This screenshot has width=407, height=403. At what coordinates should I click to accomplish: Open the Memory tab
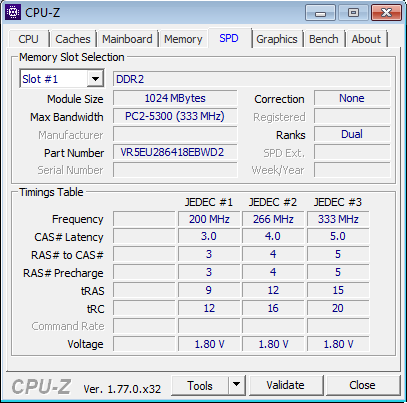click(x=183, y=39)
